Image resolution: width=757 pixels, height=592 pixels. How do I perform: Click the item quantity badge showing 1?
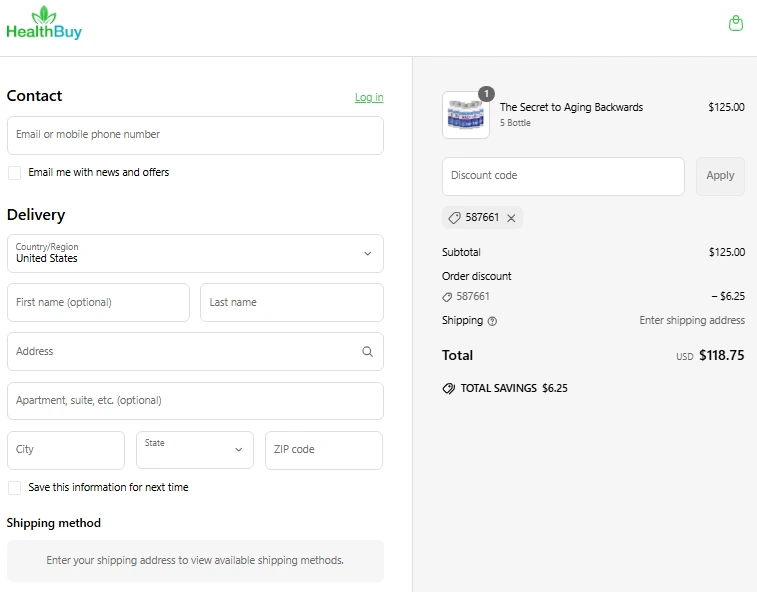[x=486, y=94]
